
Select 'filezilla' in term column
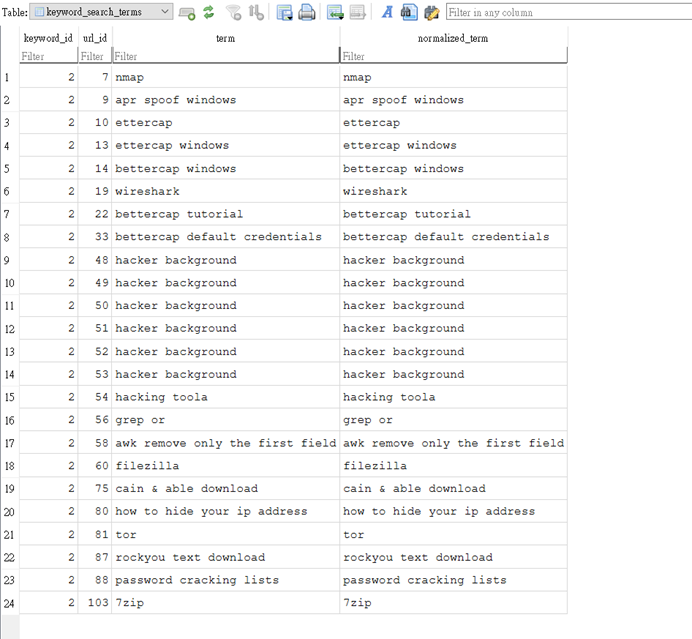click(226, 466)
